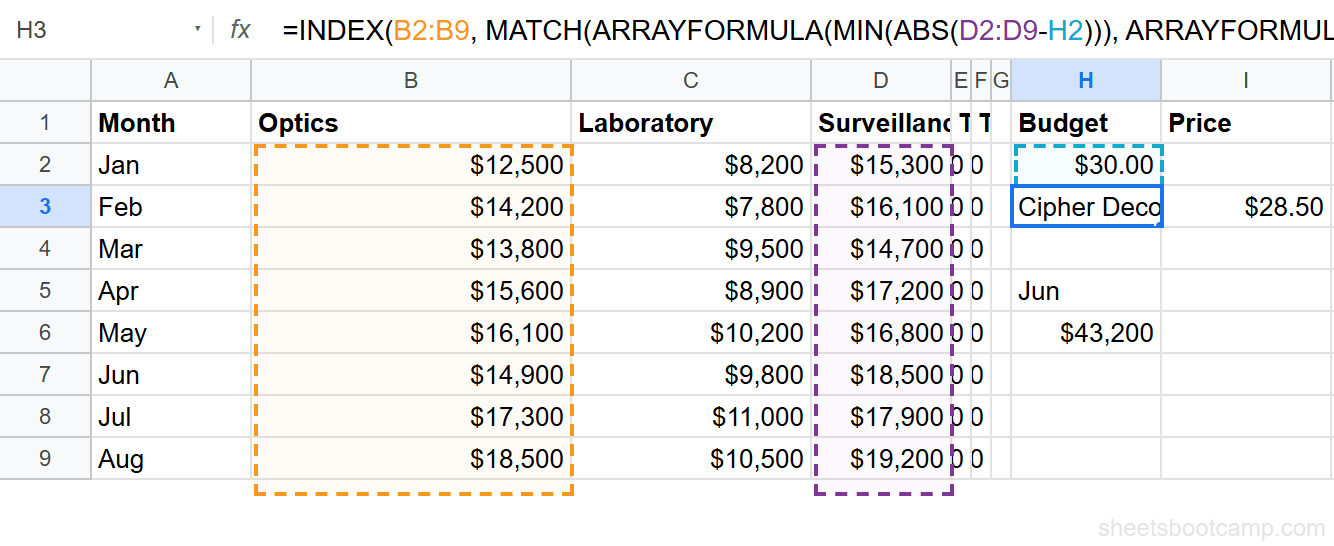Click into the formula bar text
This screenshot has width=1334, height=546.
click(x=800, y=30)
